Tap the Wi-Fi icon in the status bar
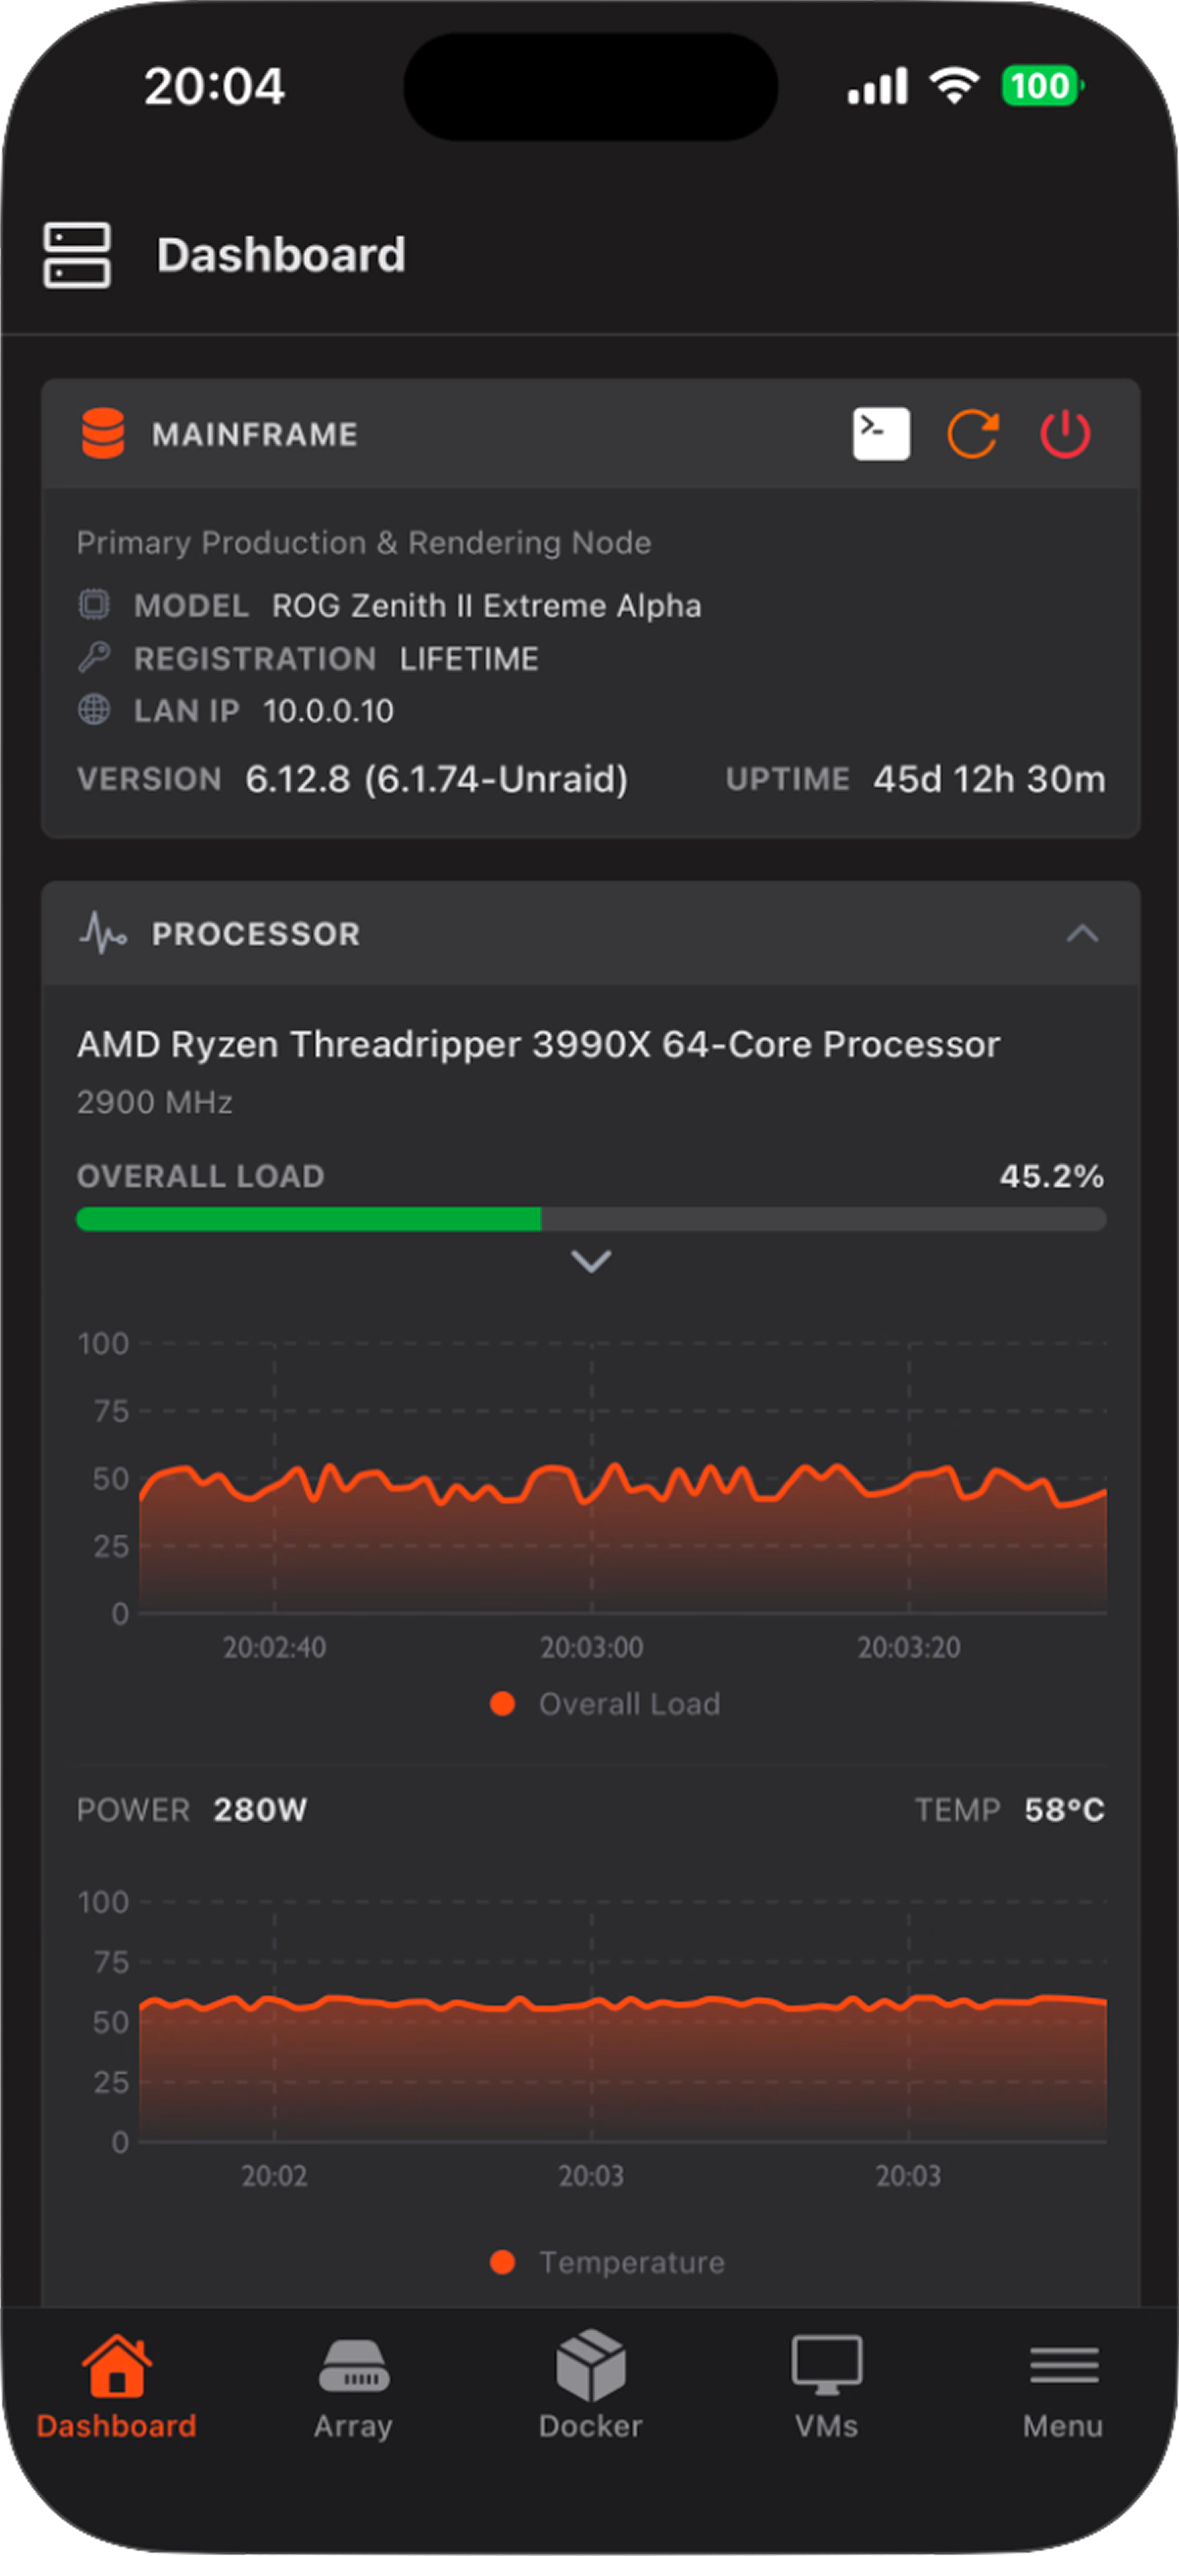Screen dimensions: 1179x2556 (x=953, y=87)
